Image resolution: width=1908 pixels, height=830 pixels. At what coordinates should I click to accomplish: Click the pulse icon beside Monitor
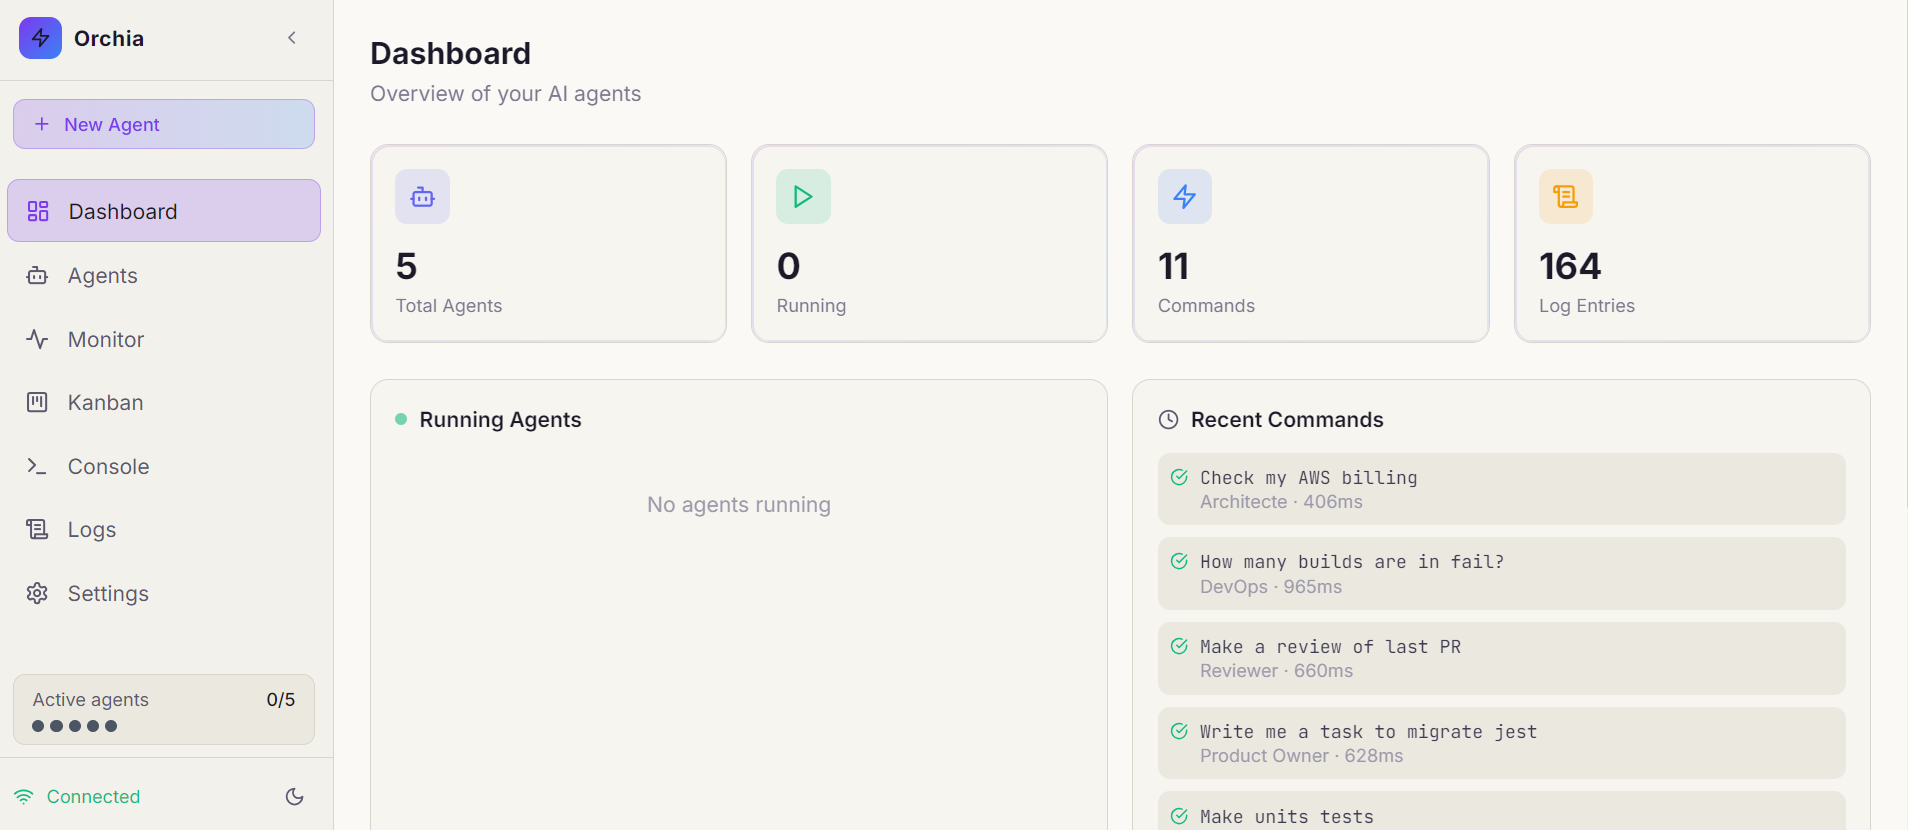click(37, 339)
